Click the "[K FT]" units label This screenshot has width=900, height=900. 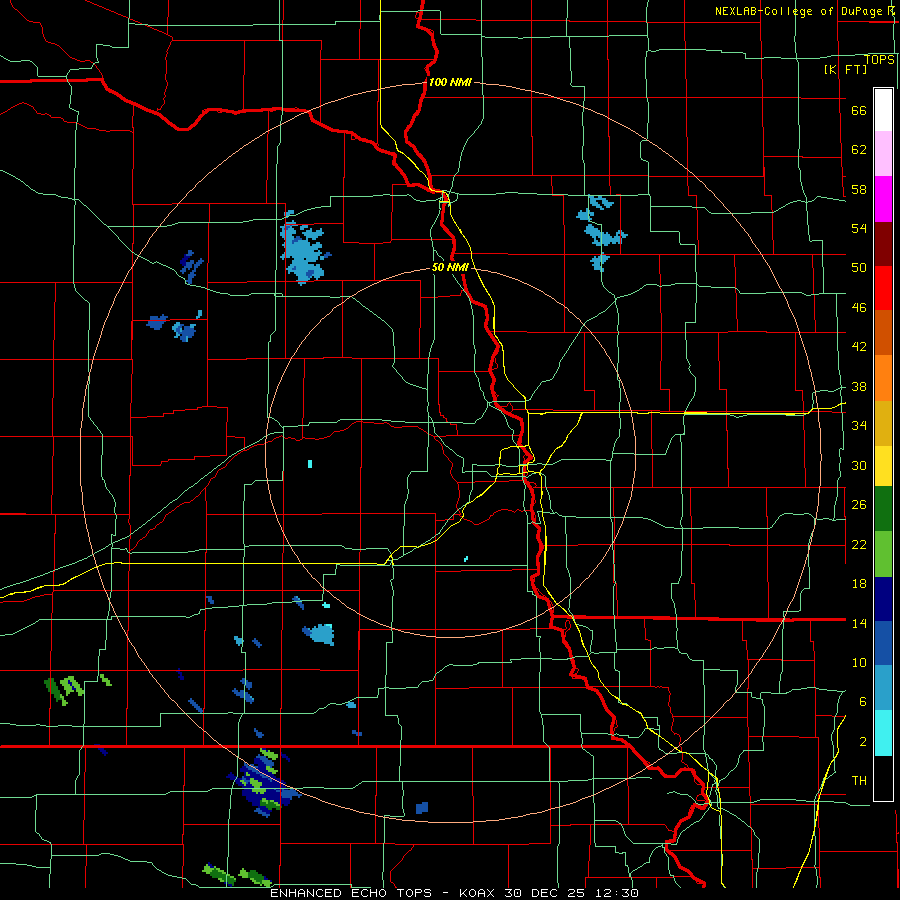[x=845, y=69]
